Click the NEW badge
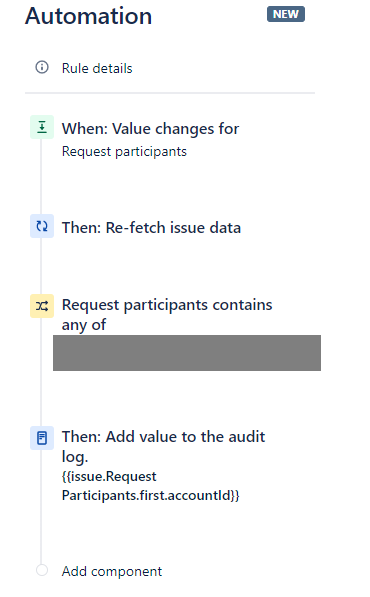The image size is (370, 597). pos(286,14)
